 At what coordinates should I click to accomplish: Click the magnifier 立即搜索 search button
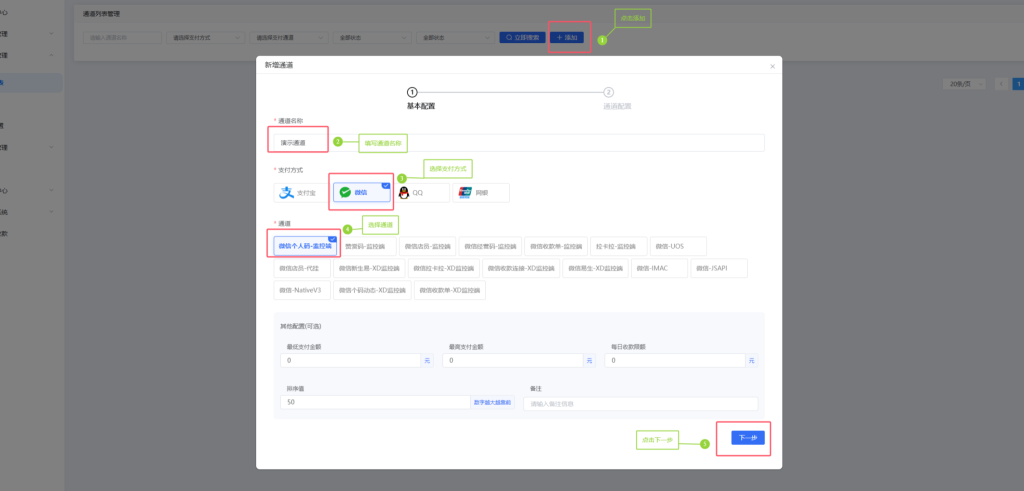pyautogui.click(x=522, y=38)
